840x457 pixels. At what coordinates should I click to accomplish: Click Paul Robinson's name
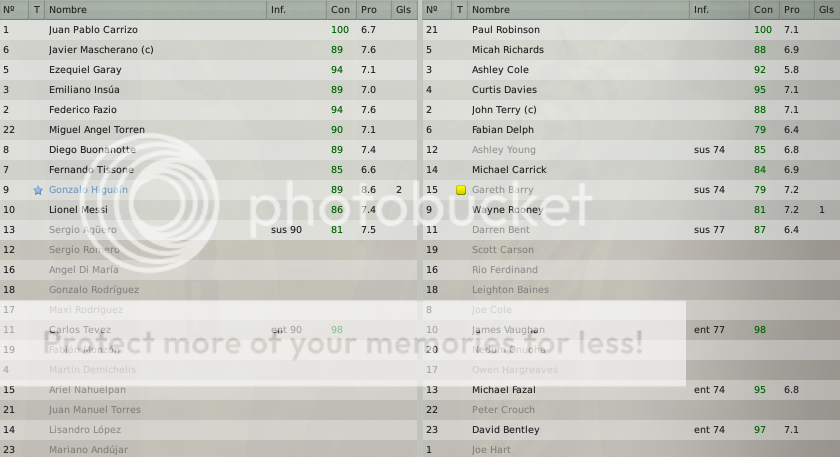pyautogui.click(x=505, y=30)
